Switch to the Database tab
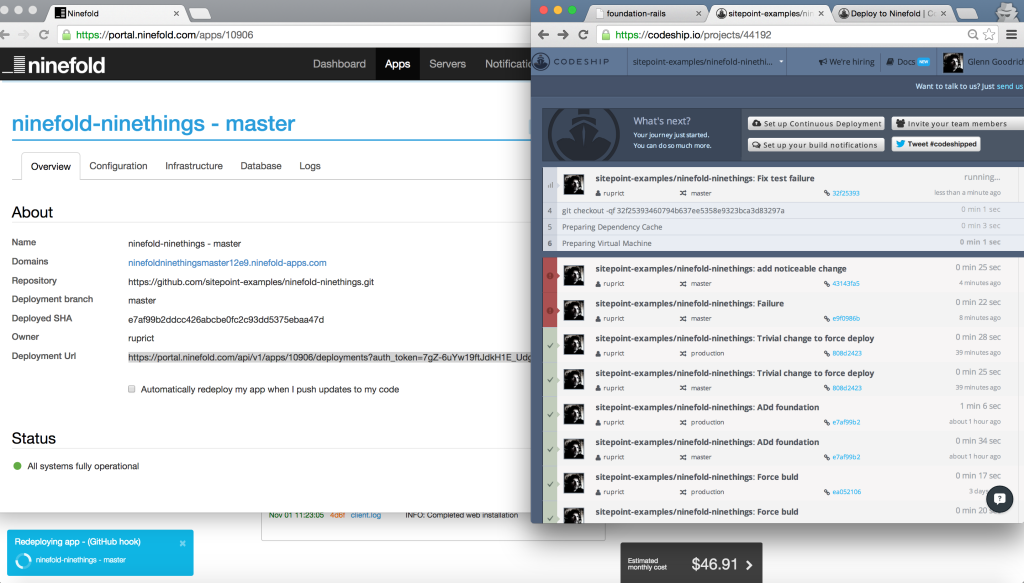Screen dimensions: 1024x583 tap(261, 166)
